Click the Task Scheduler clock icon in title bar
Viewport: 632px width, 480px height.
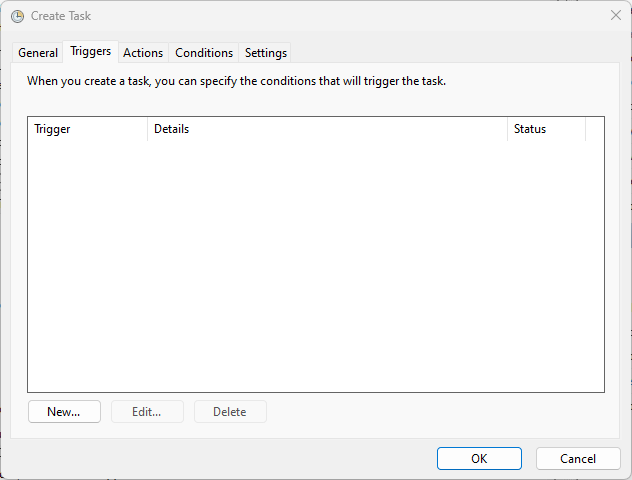point(17,16)
